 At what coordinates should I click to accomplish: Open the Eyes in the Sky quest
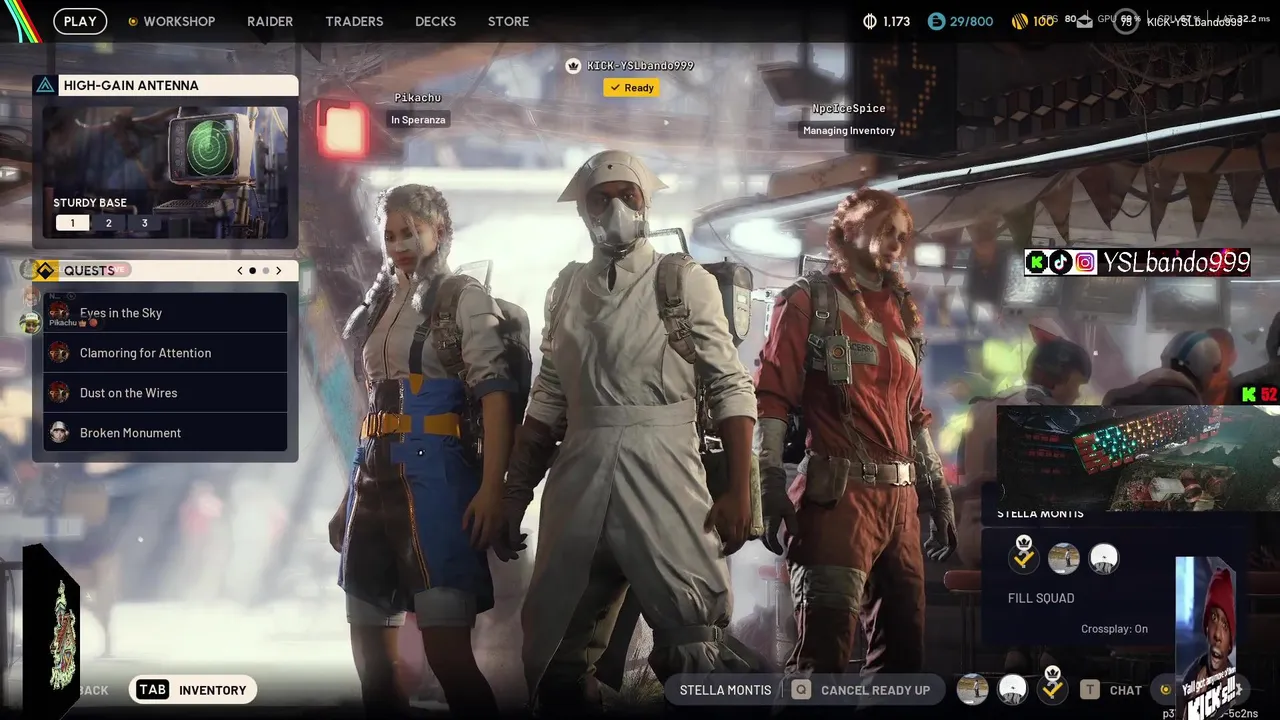(165, 313)
